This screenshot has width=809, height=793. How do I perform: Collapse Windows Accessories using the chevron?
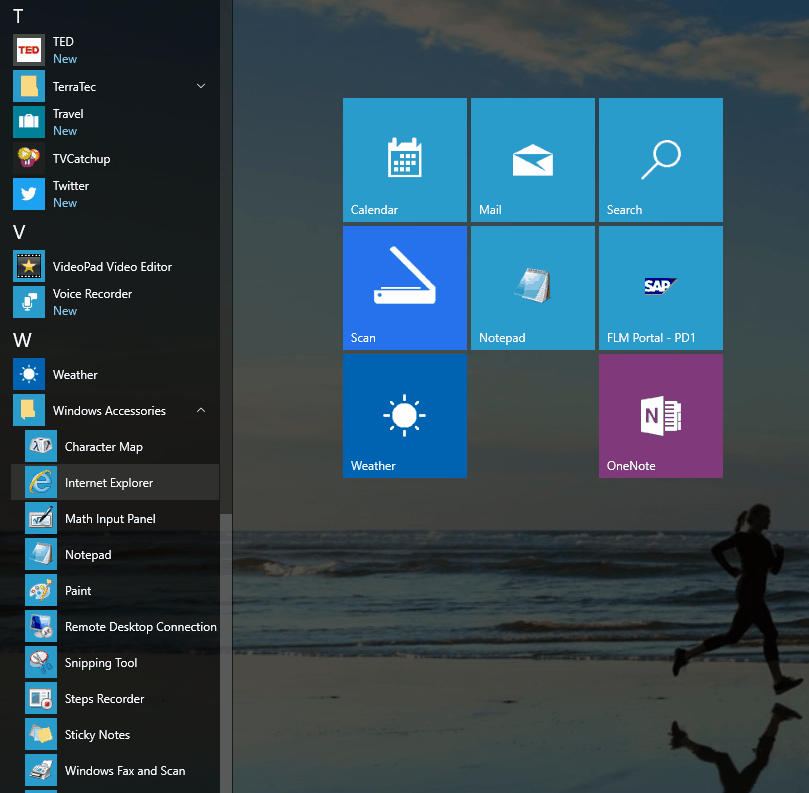point(201,410)
